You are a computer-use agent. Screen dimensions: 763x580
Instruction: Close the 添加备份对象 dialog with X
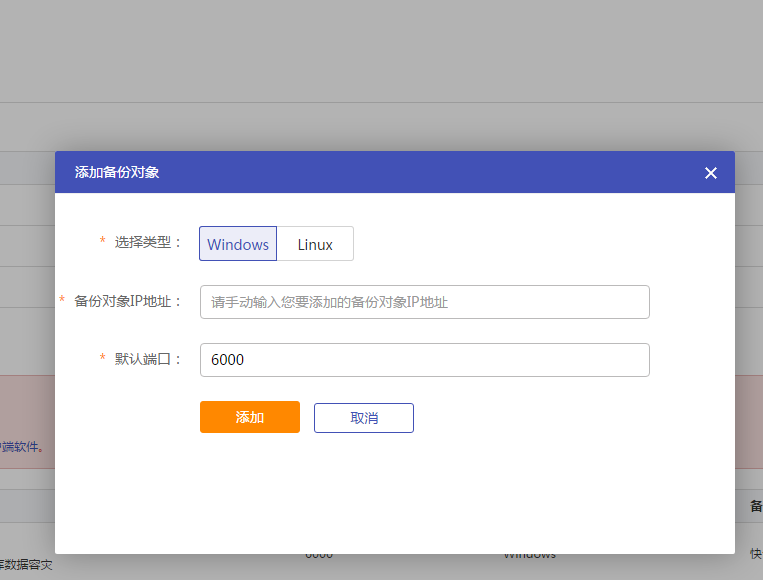711,173
